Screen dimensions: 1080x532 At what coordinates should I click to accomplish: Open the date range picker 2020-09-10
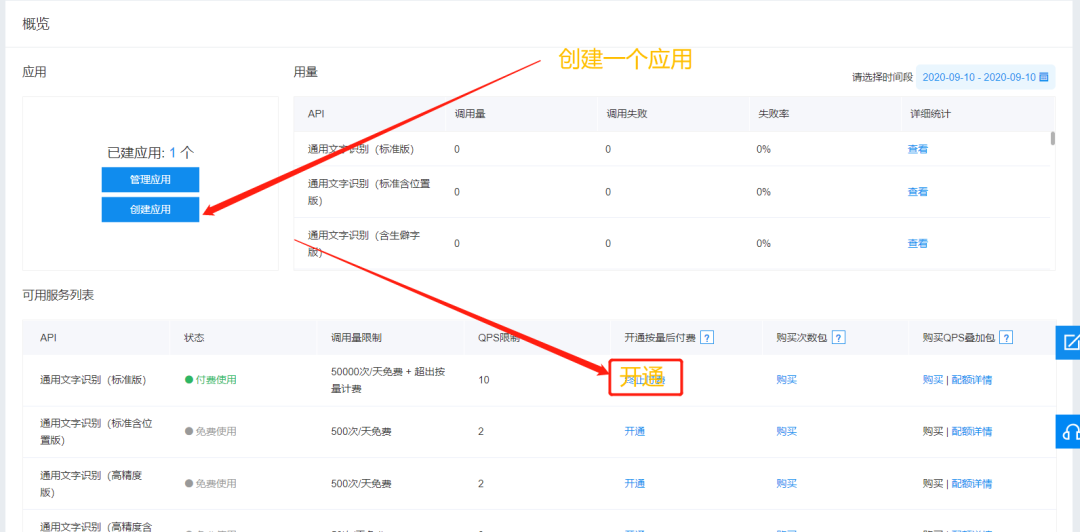click(985, 76)
